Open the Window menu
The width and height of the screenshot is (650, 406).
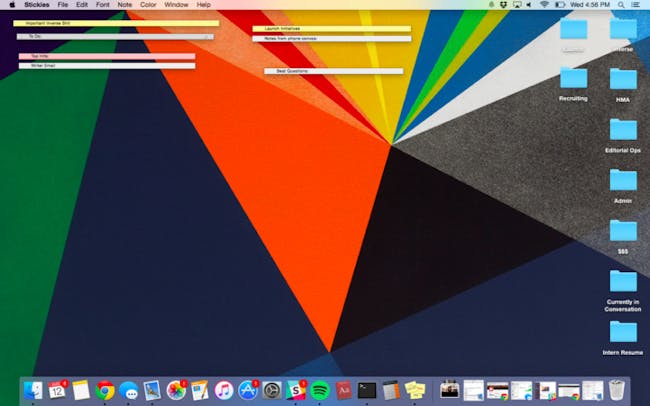coord(176,5)
